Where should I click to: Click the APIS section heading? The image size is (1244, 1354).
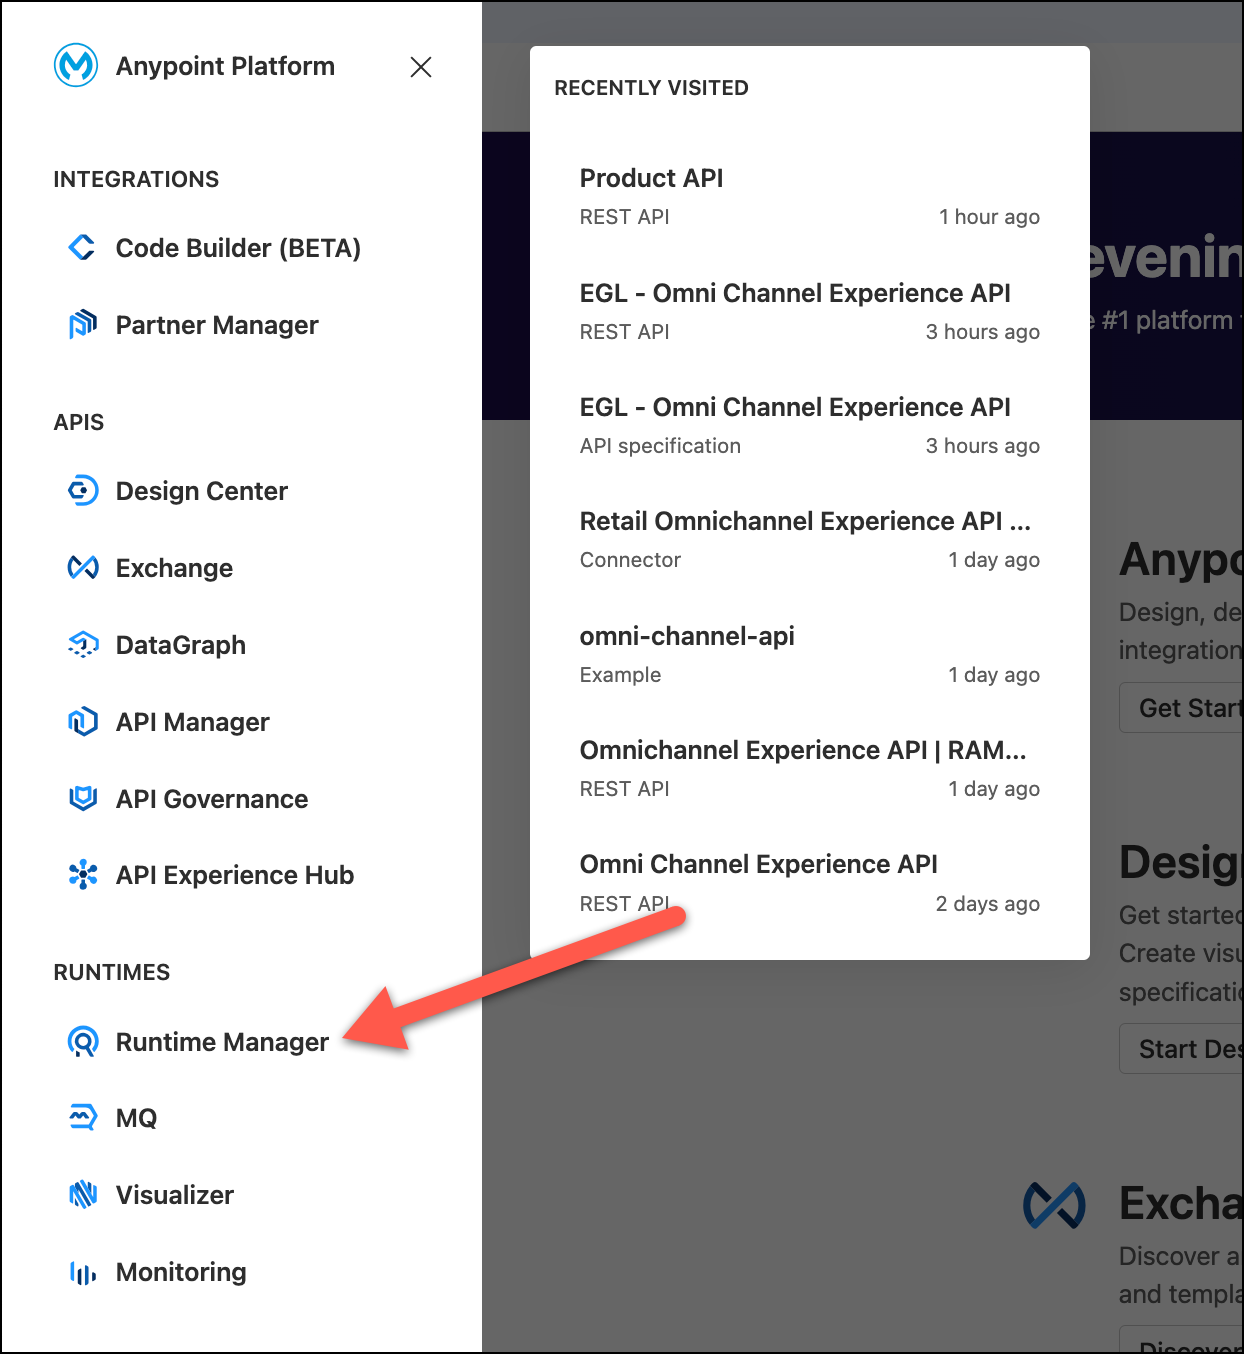79,422
